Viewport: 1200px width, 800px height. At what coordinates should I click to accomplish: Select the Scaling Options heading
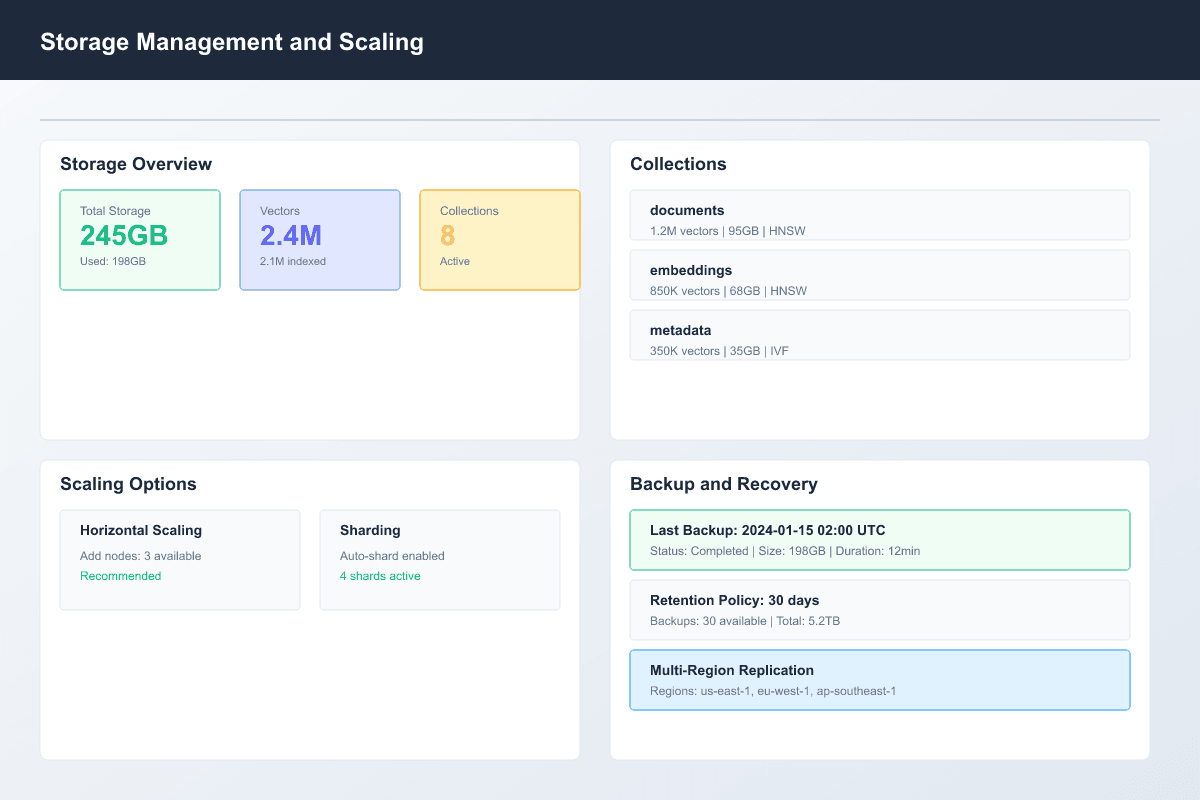(x=128, y=484)
